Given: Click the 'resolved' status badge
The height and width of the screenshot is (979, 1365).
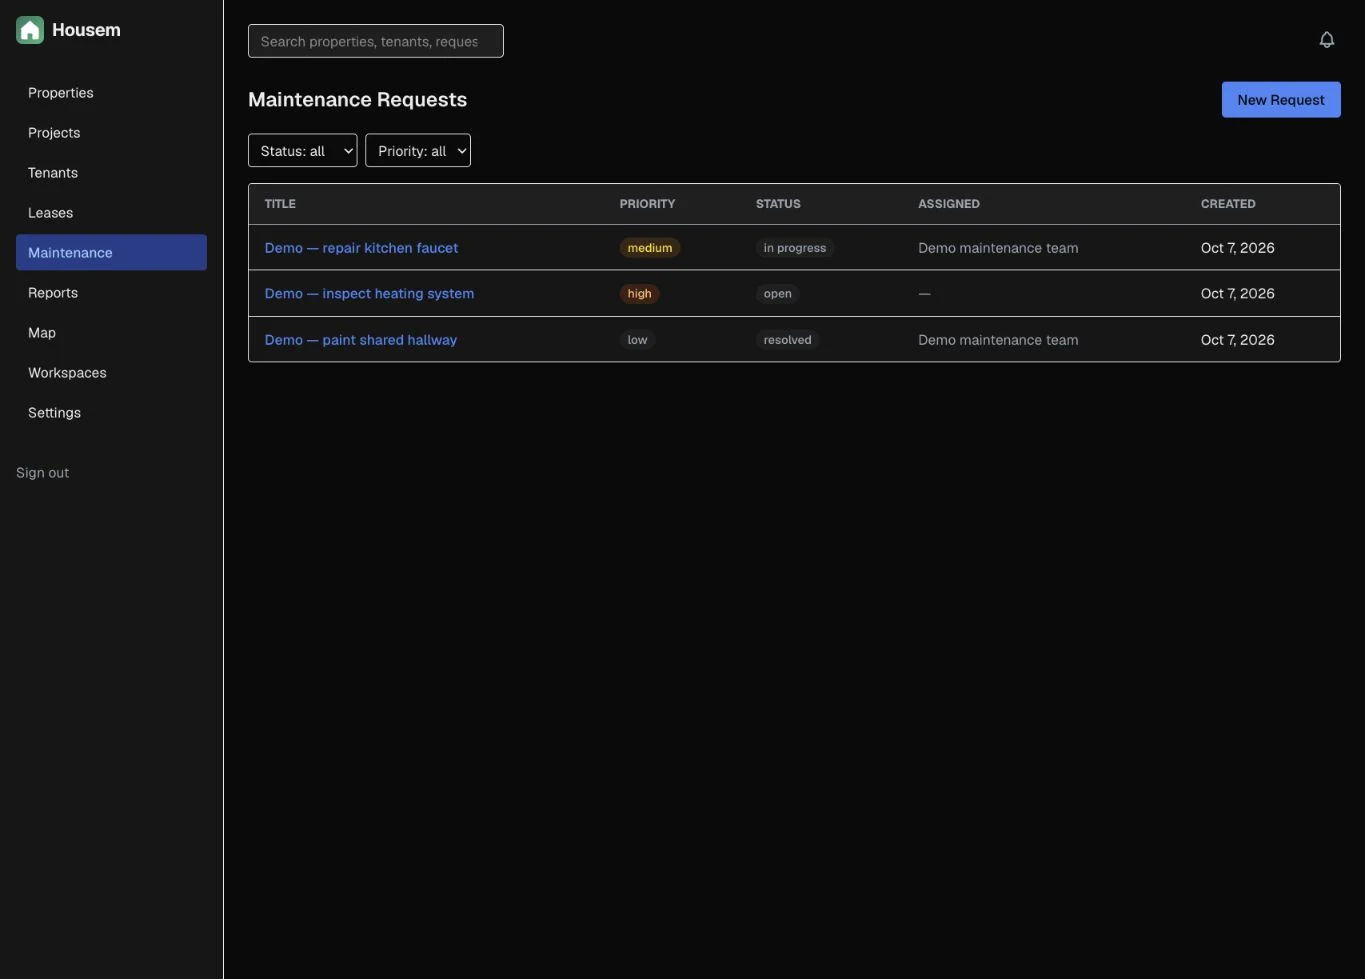Looking at the screenshot, I should (788, 340).
